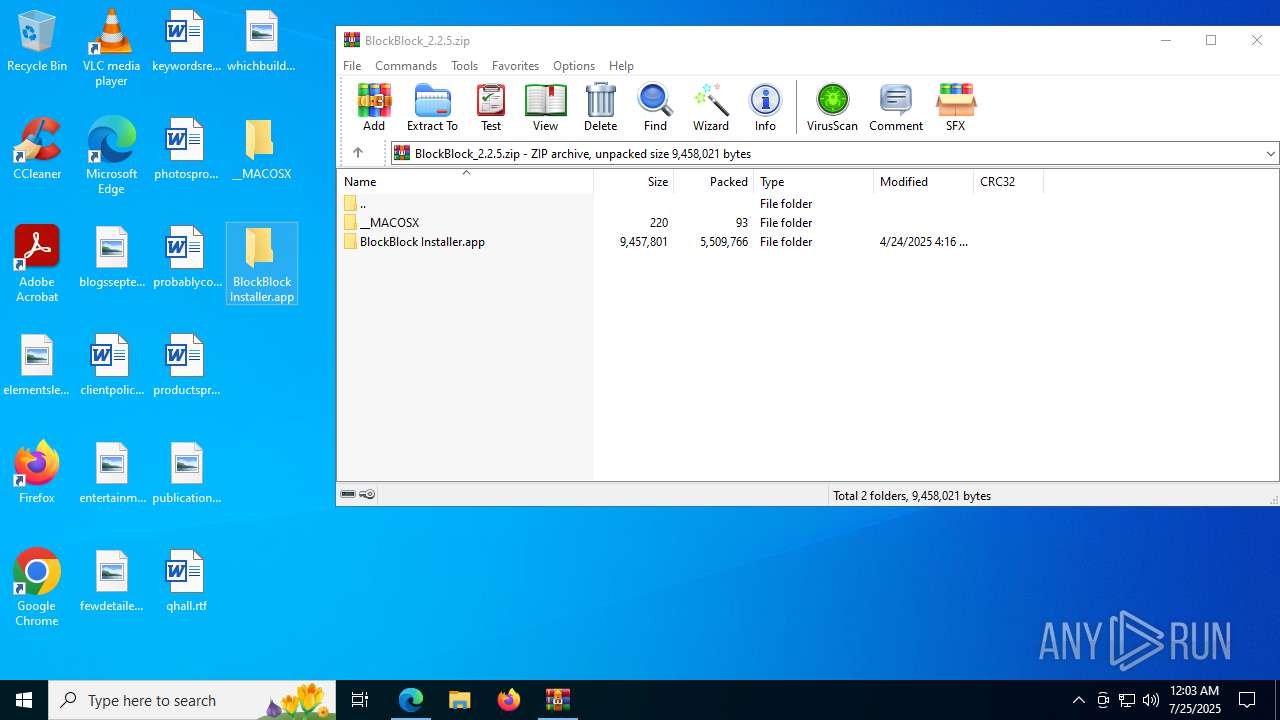Sort by Name column header
The height and width of the screenshot is (720, 1280).
coord(465,182)
